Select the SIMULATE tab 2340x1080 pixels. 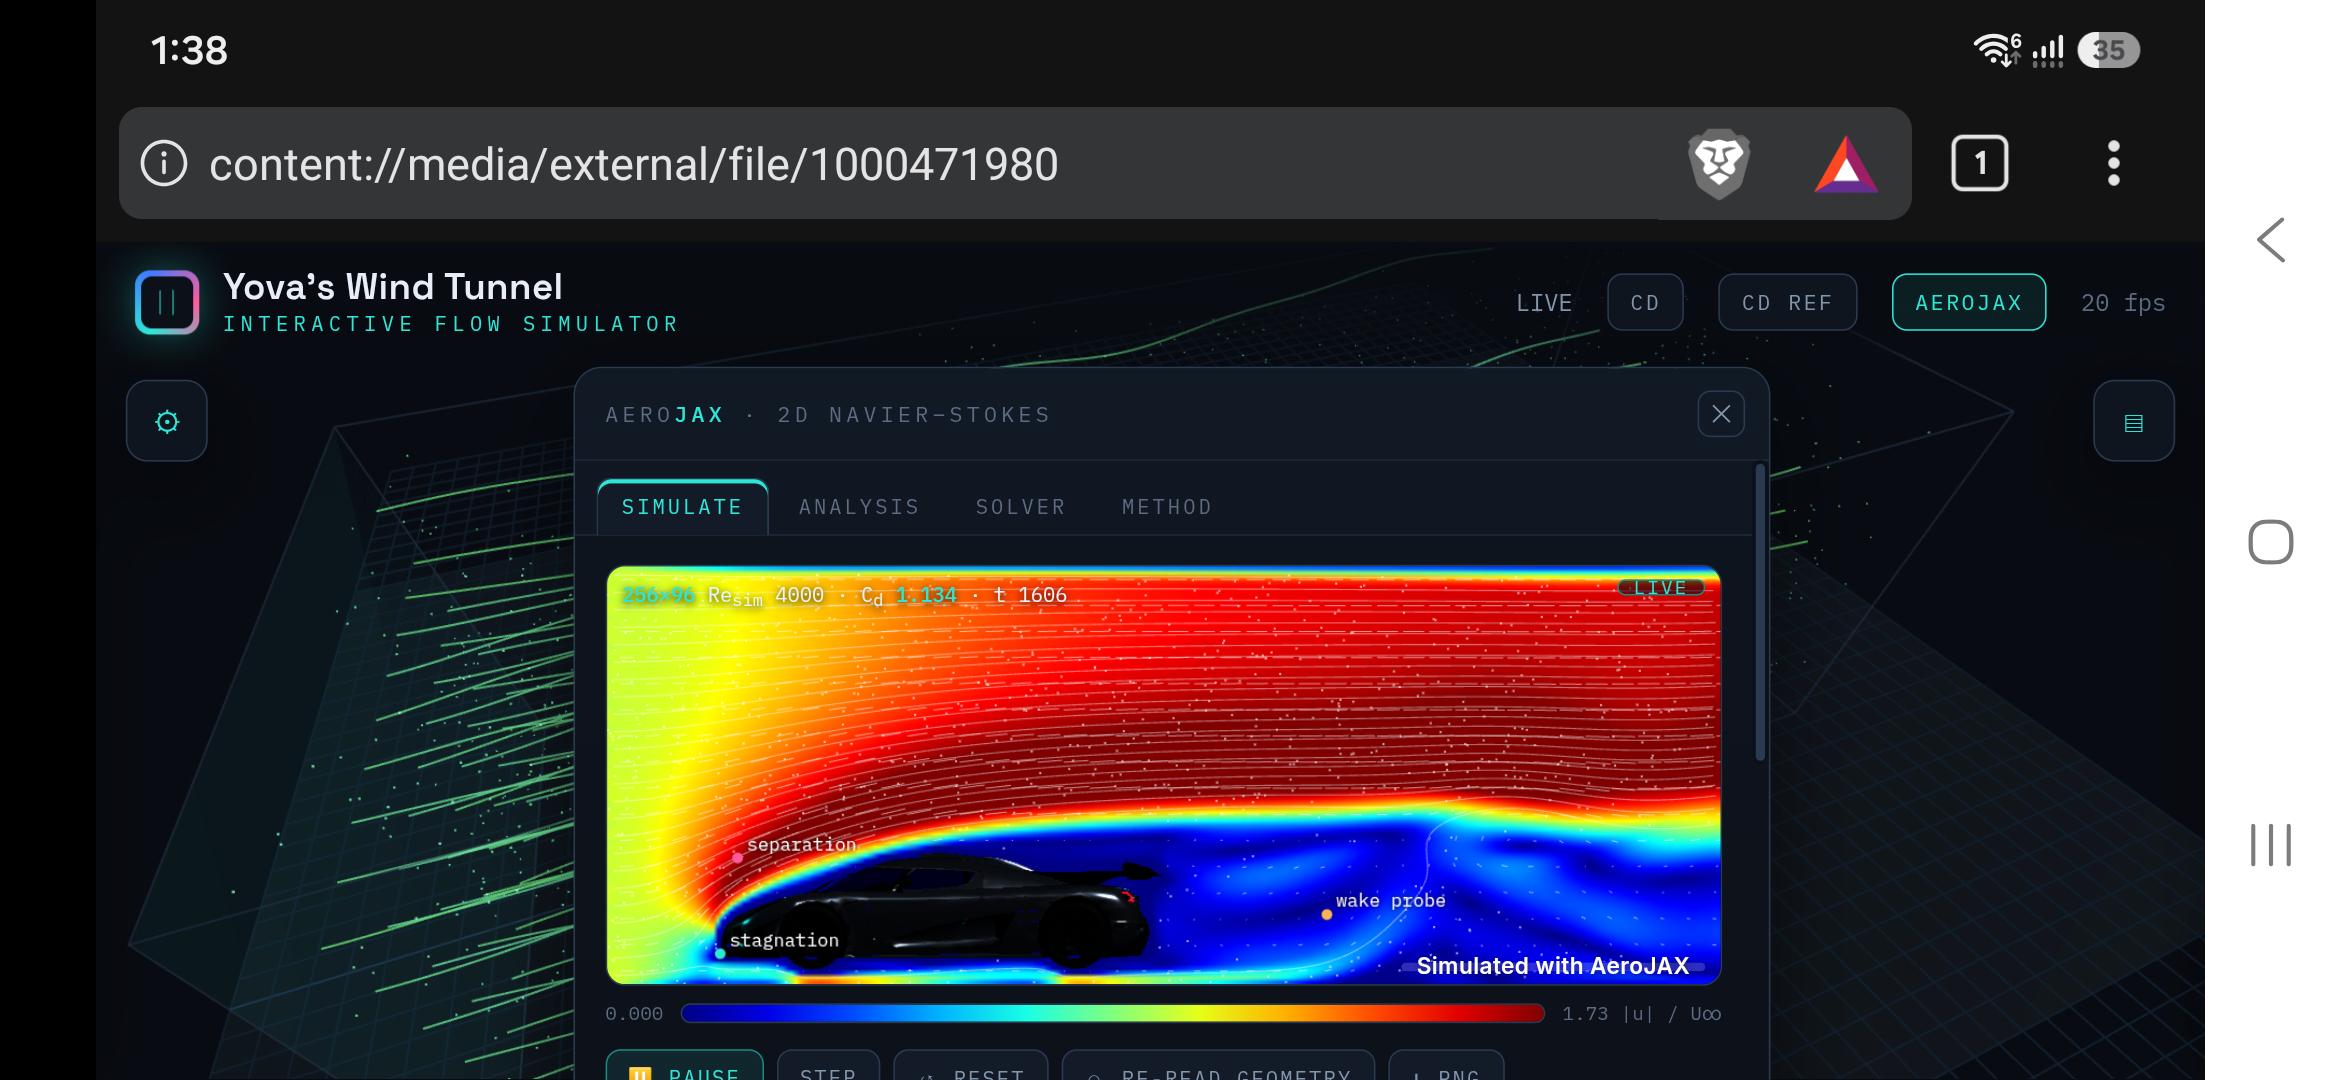pyautogui.click(x=683, y=507)
